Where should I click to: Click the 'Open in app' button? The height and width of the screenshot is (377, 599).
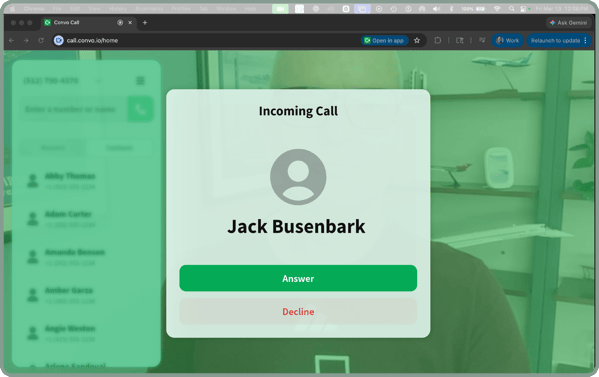coord(384,40)
